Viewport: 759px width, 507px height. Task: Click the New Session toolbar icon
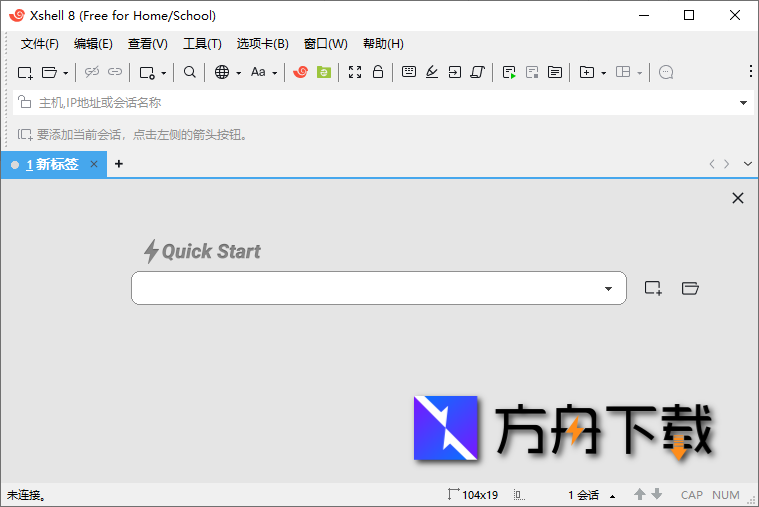[x=25, y=73]
